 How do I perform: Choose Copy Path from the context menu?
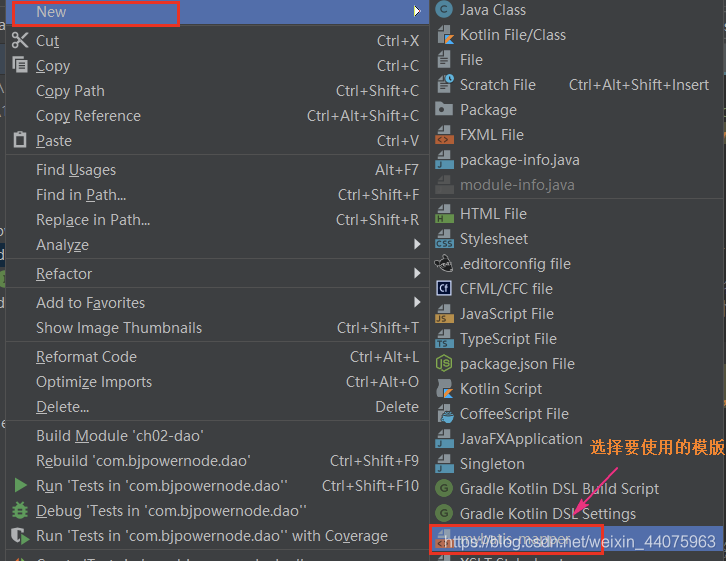coord(218,91)
